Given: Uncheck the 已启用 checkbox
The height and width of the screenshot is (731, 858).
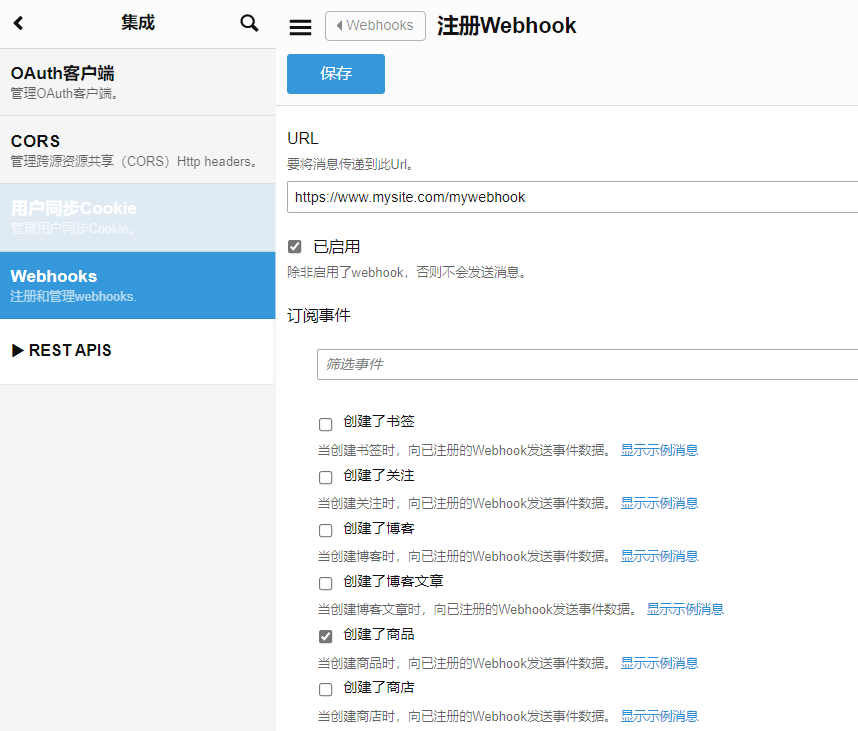Looking at the screenshot, I should (295, 247).
